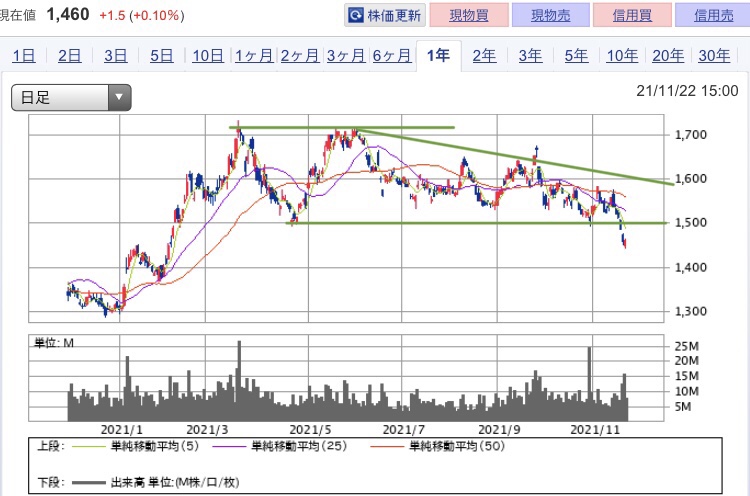Click the volume spike bar near 2021/11
Viewport: 750px width, 496px height.
[589, 384]
